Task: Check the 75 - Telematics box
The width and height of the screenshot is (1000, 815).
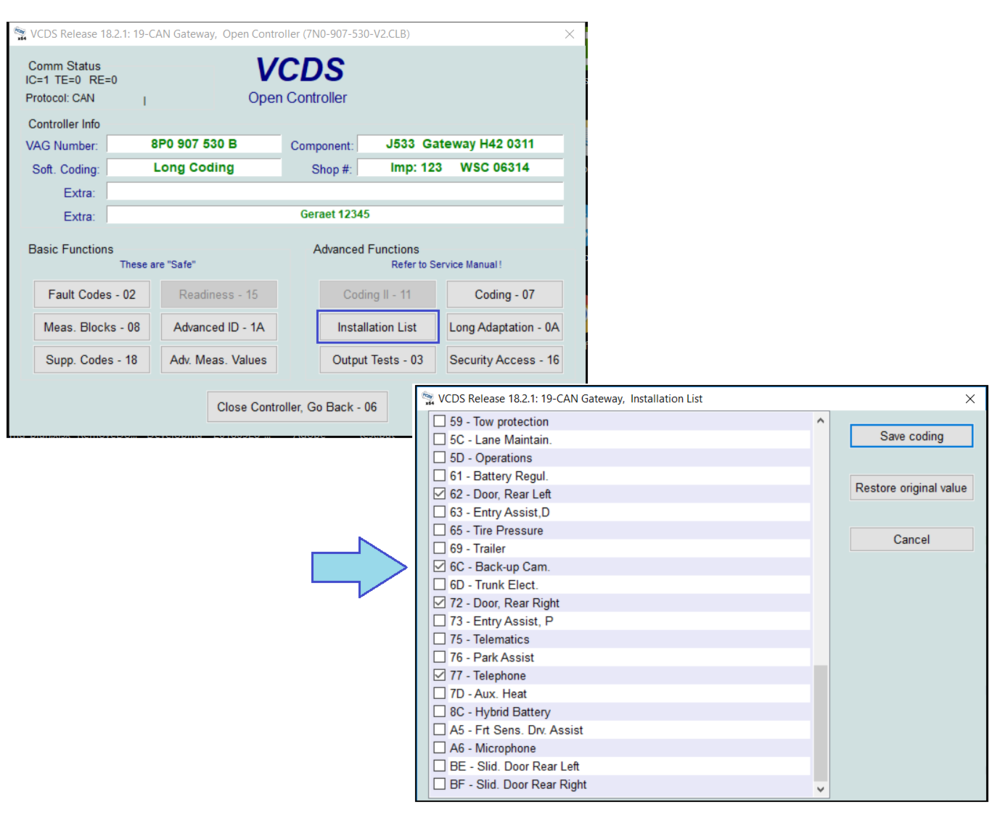Action: click(x=439, y=639)
